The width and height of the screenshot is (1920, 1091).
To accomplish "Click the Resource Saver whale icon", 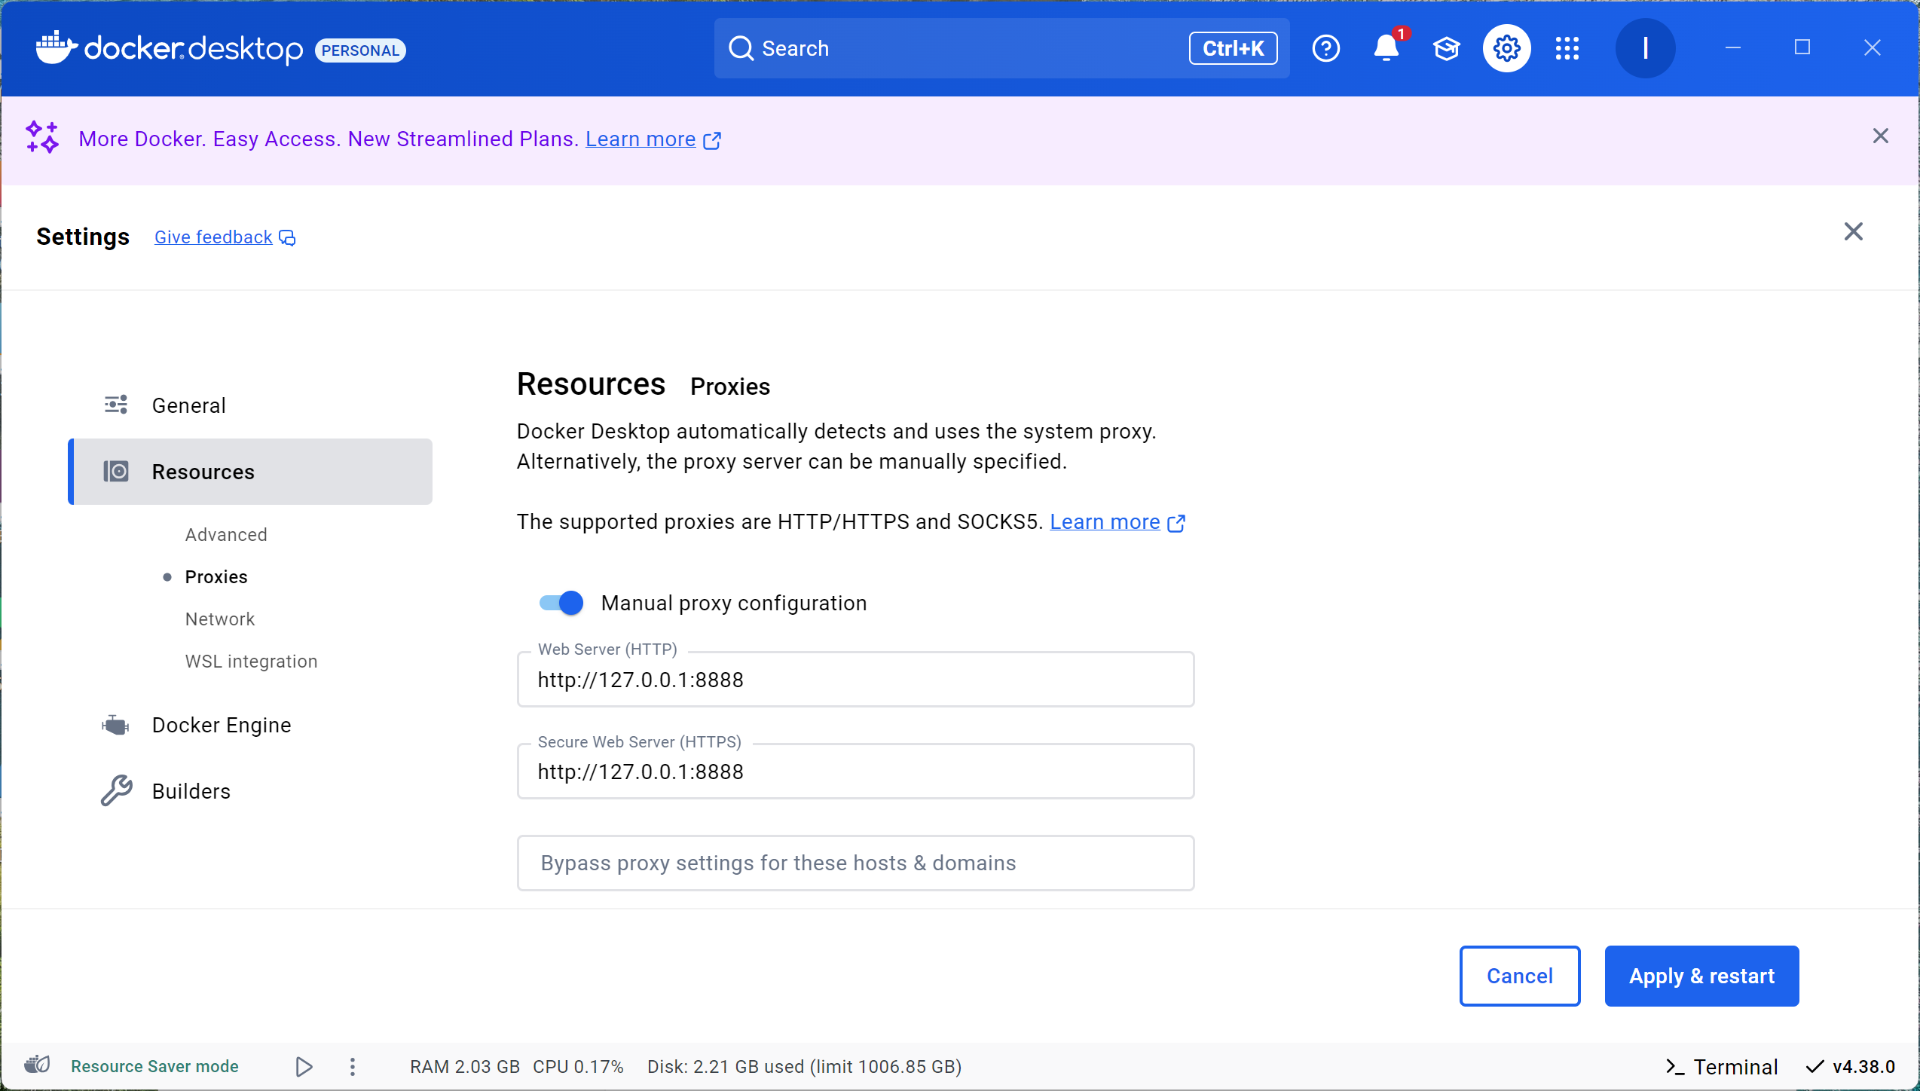I will 38,1065.
